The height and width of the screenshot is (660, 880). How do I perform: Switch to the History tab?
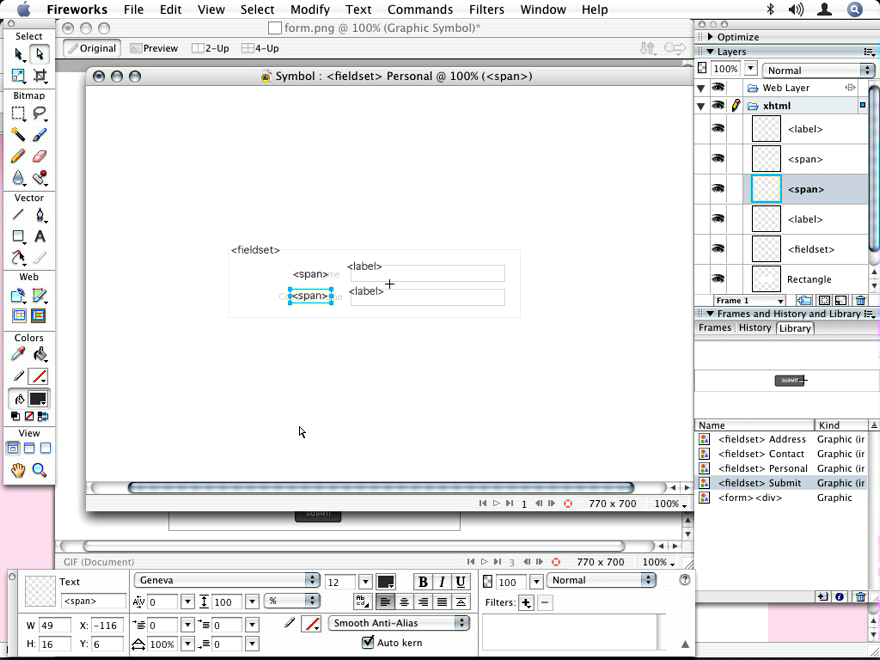pyautogui.click(x=755, y=328)
